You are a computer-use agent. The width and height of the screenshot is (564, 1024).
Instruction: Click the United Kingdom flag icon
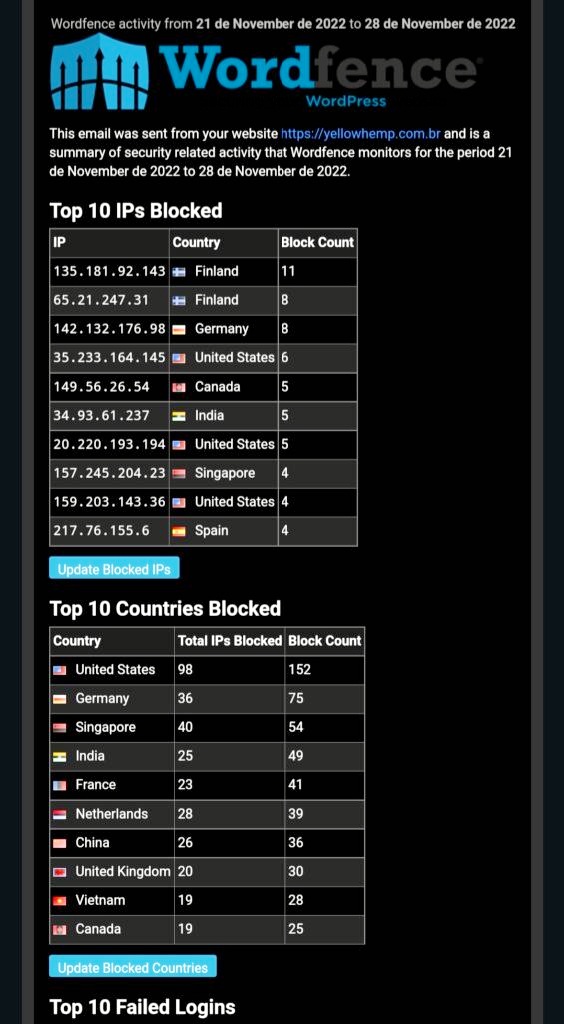pyautogui.click(x=59, y=872)
